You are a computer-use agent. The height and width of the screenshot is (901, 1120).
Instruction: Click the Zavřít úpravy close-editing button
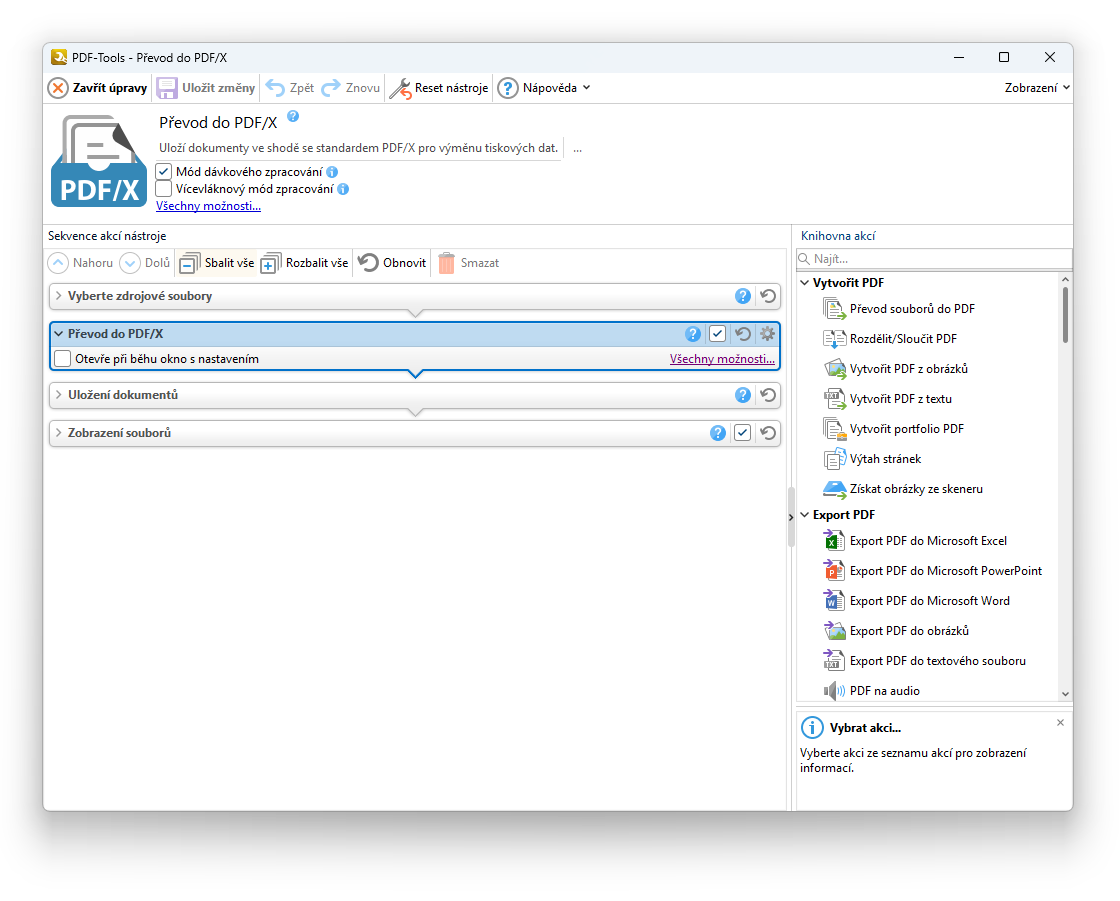click(x=98, y=88)
